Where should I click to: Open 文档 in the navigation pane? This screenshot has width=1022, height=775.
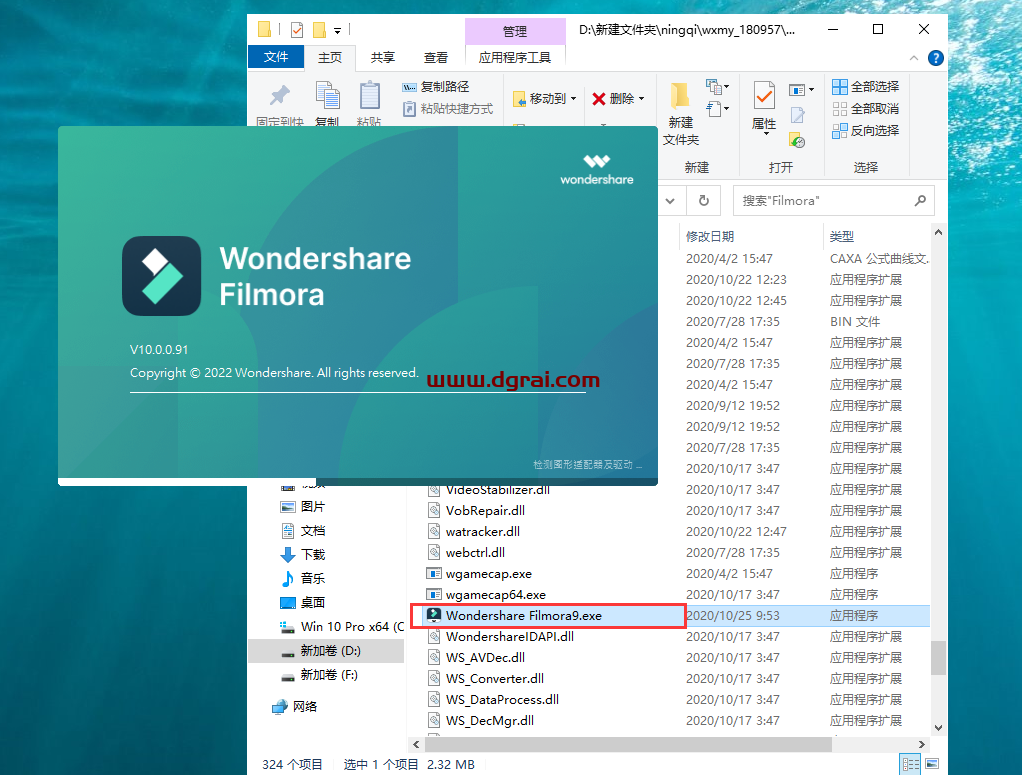click(x=303, y=531)
